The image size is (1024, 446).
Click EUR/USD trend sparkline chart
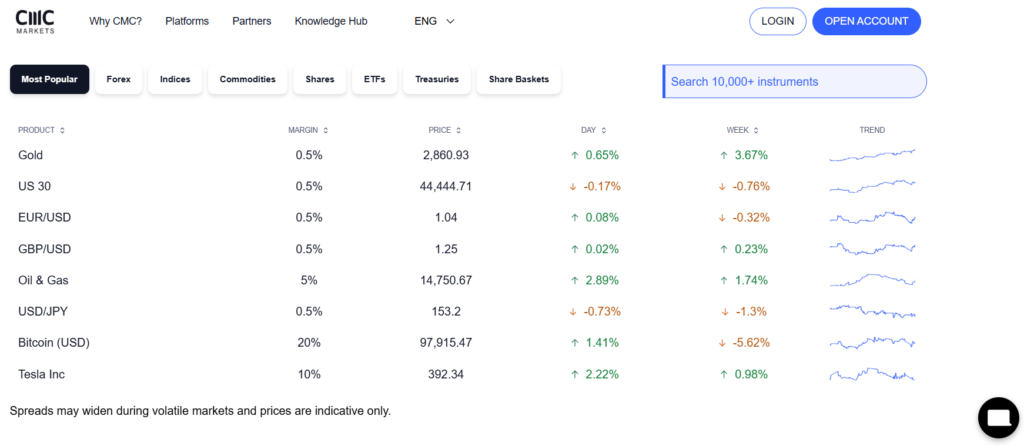tap(872, 217)
